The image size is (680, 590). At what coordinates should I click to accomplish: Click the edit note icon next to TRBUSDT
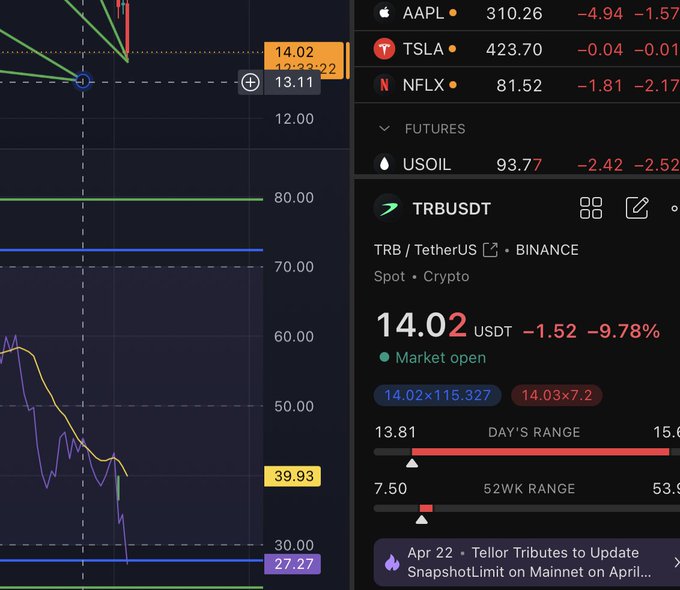(637, 208)
